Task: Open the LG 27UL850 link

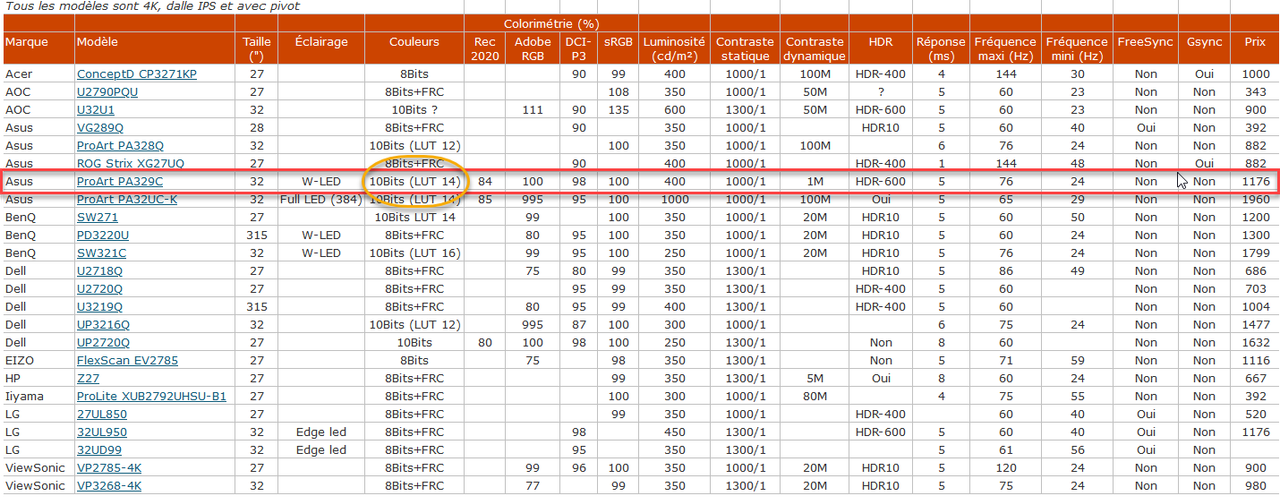Action: pyautogui.click(x=102, y=415)
